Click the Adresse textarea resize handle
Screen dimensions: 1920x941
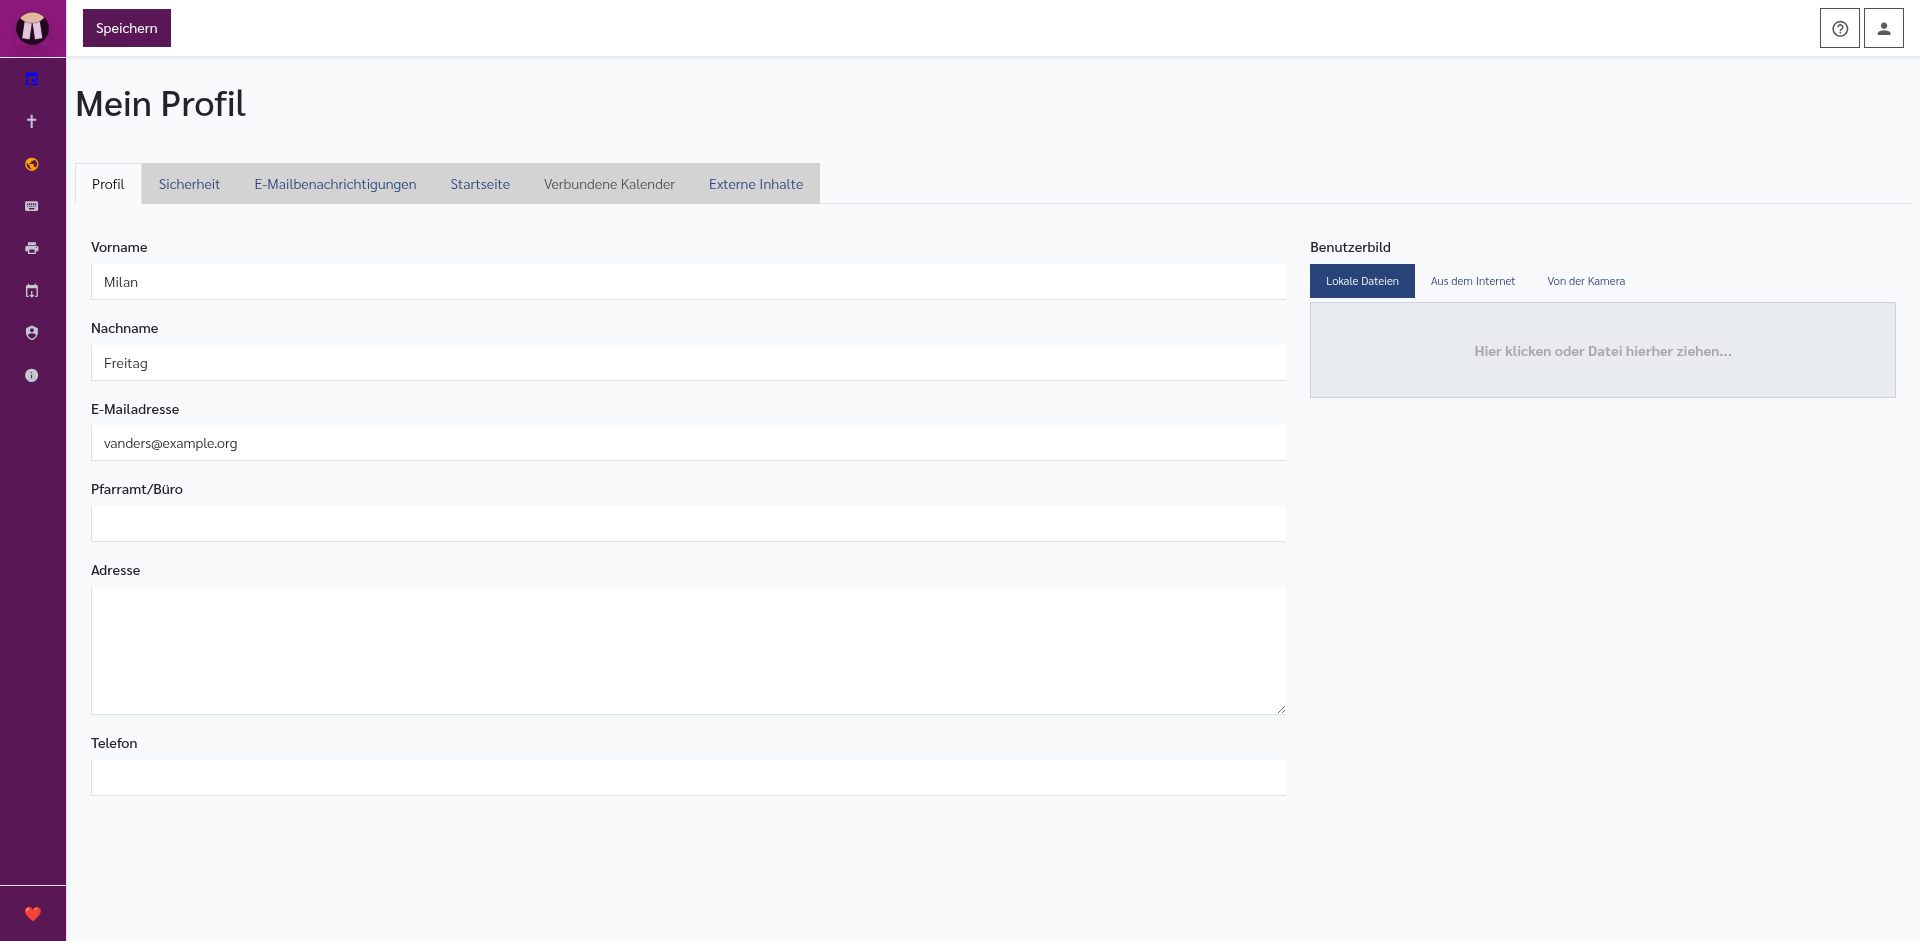(1280, 709)
